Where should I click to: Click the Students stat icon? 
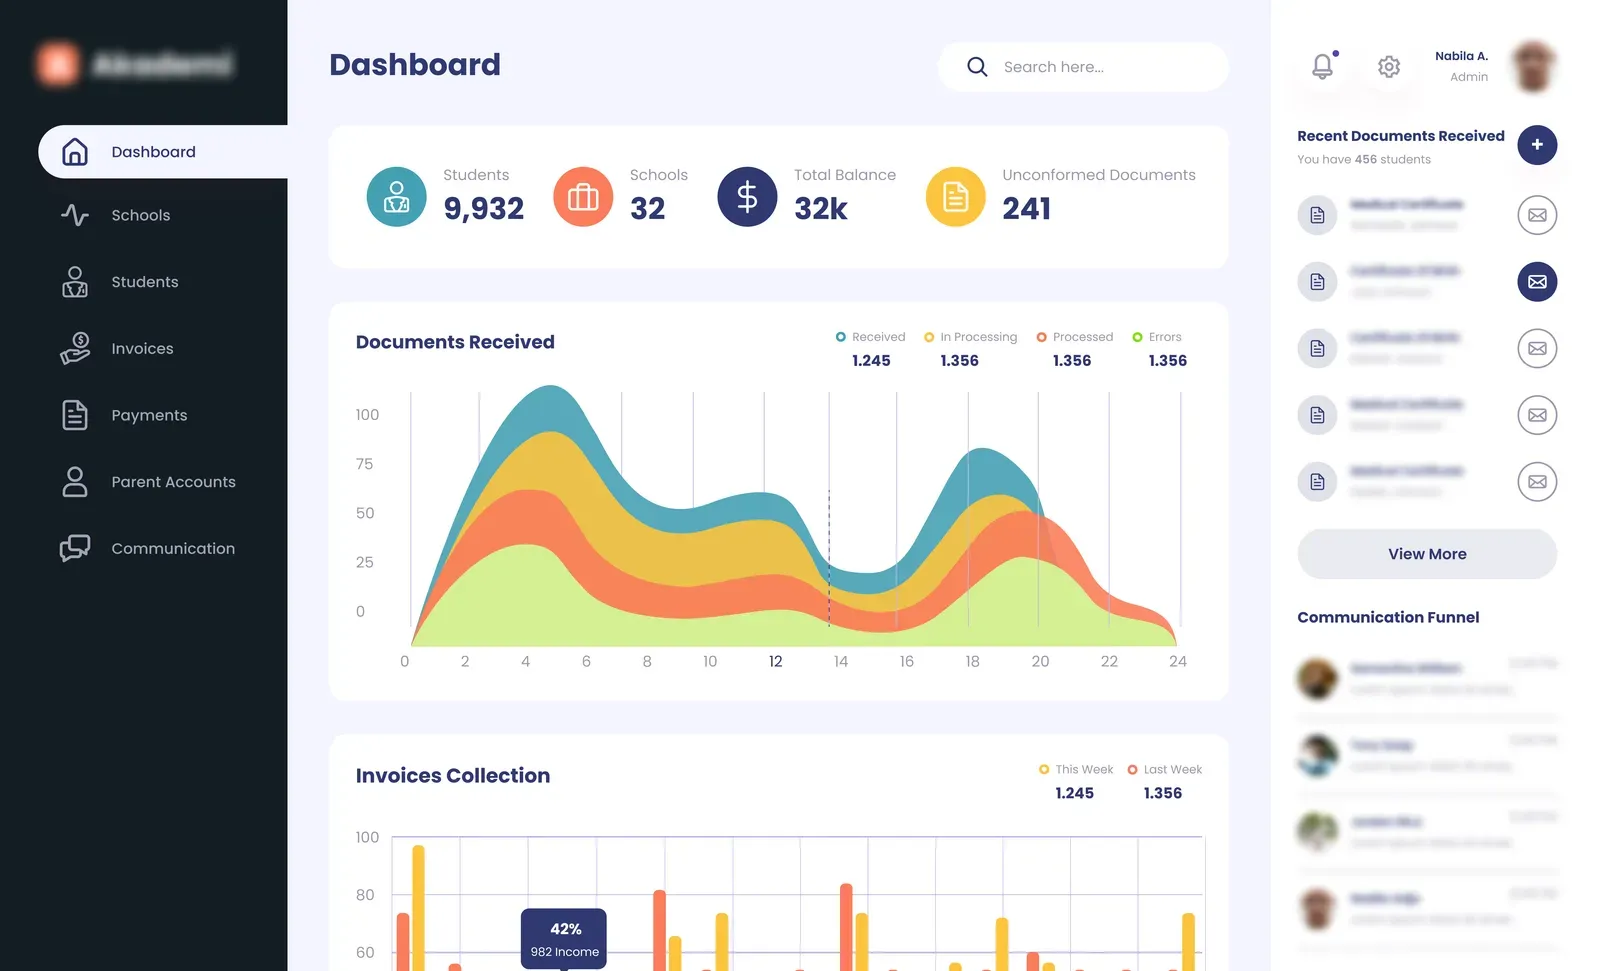(396, 197)
